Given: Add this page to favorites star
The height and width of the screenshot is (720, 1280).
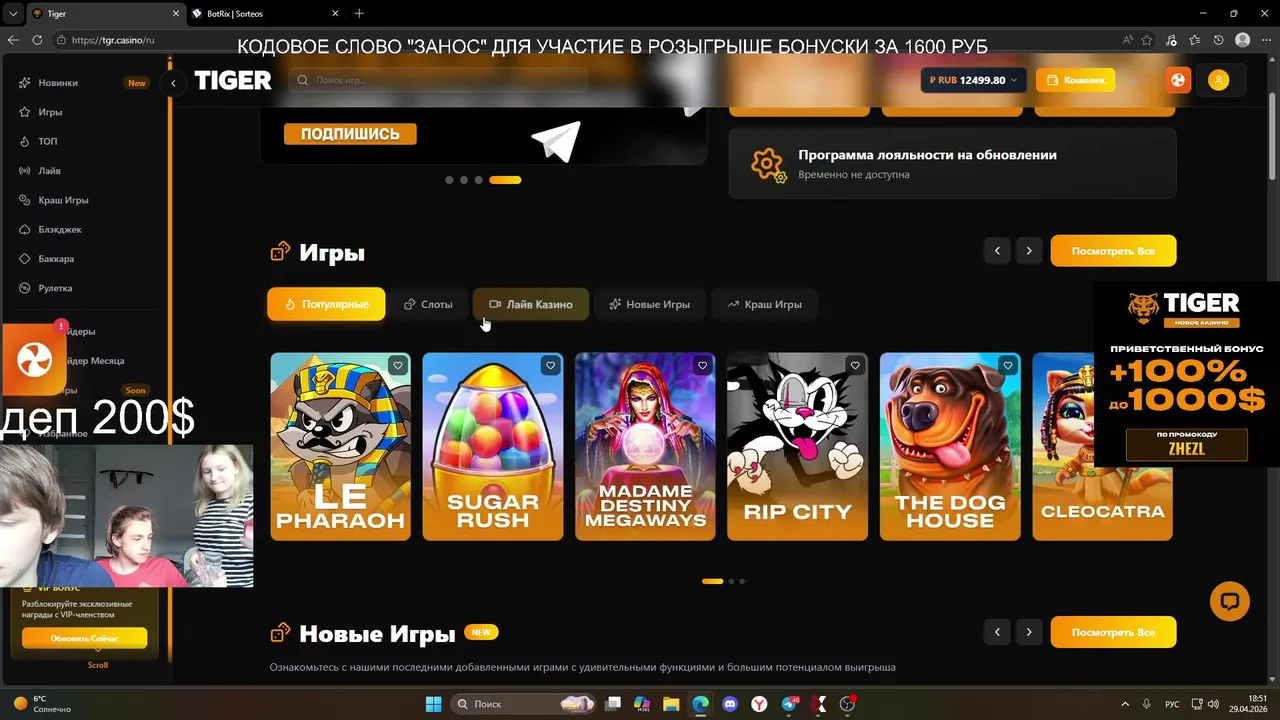Looking at the screenshot, I should tap(1149, 40).
